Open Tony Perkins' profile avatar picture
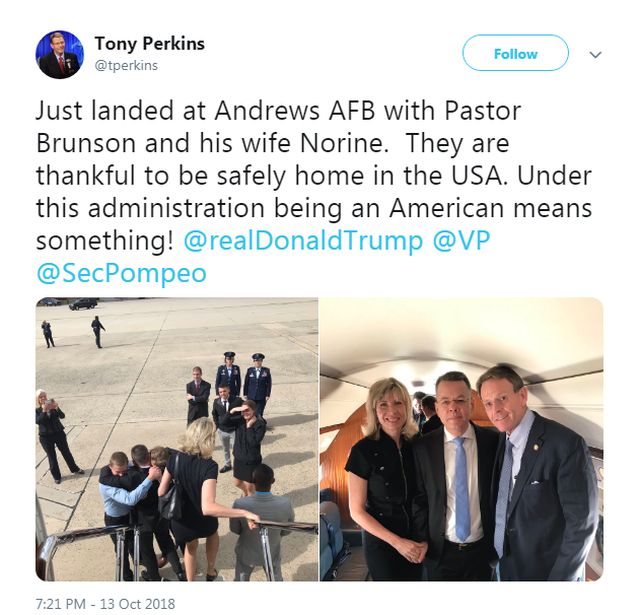 tap(60, 54)
